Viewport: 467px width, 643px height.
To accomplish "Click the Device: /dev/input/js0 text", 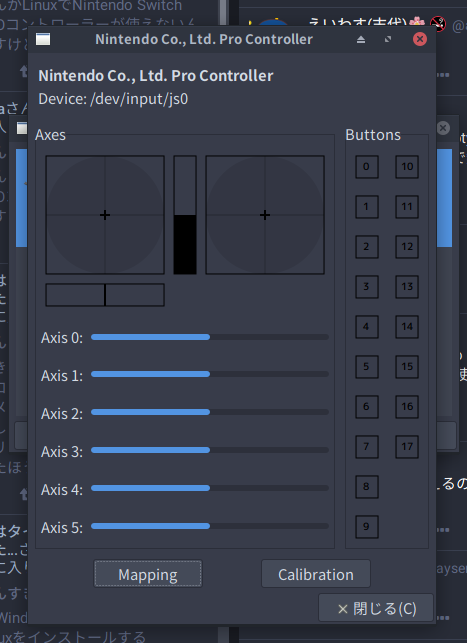I will tap(113, 99).
